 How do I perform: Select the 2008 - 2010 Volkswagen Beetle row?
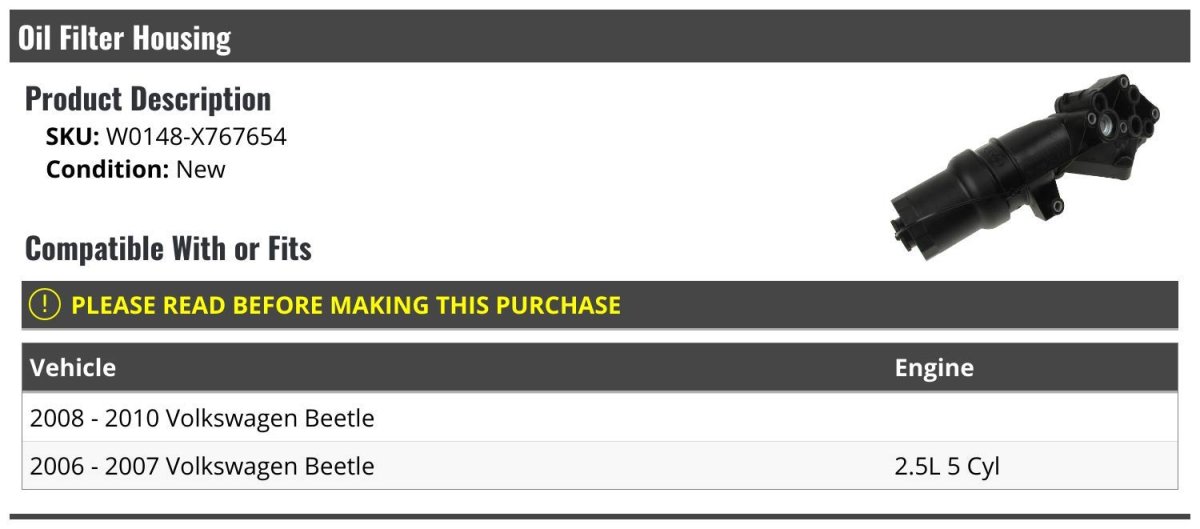[202, 418]
